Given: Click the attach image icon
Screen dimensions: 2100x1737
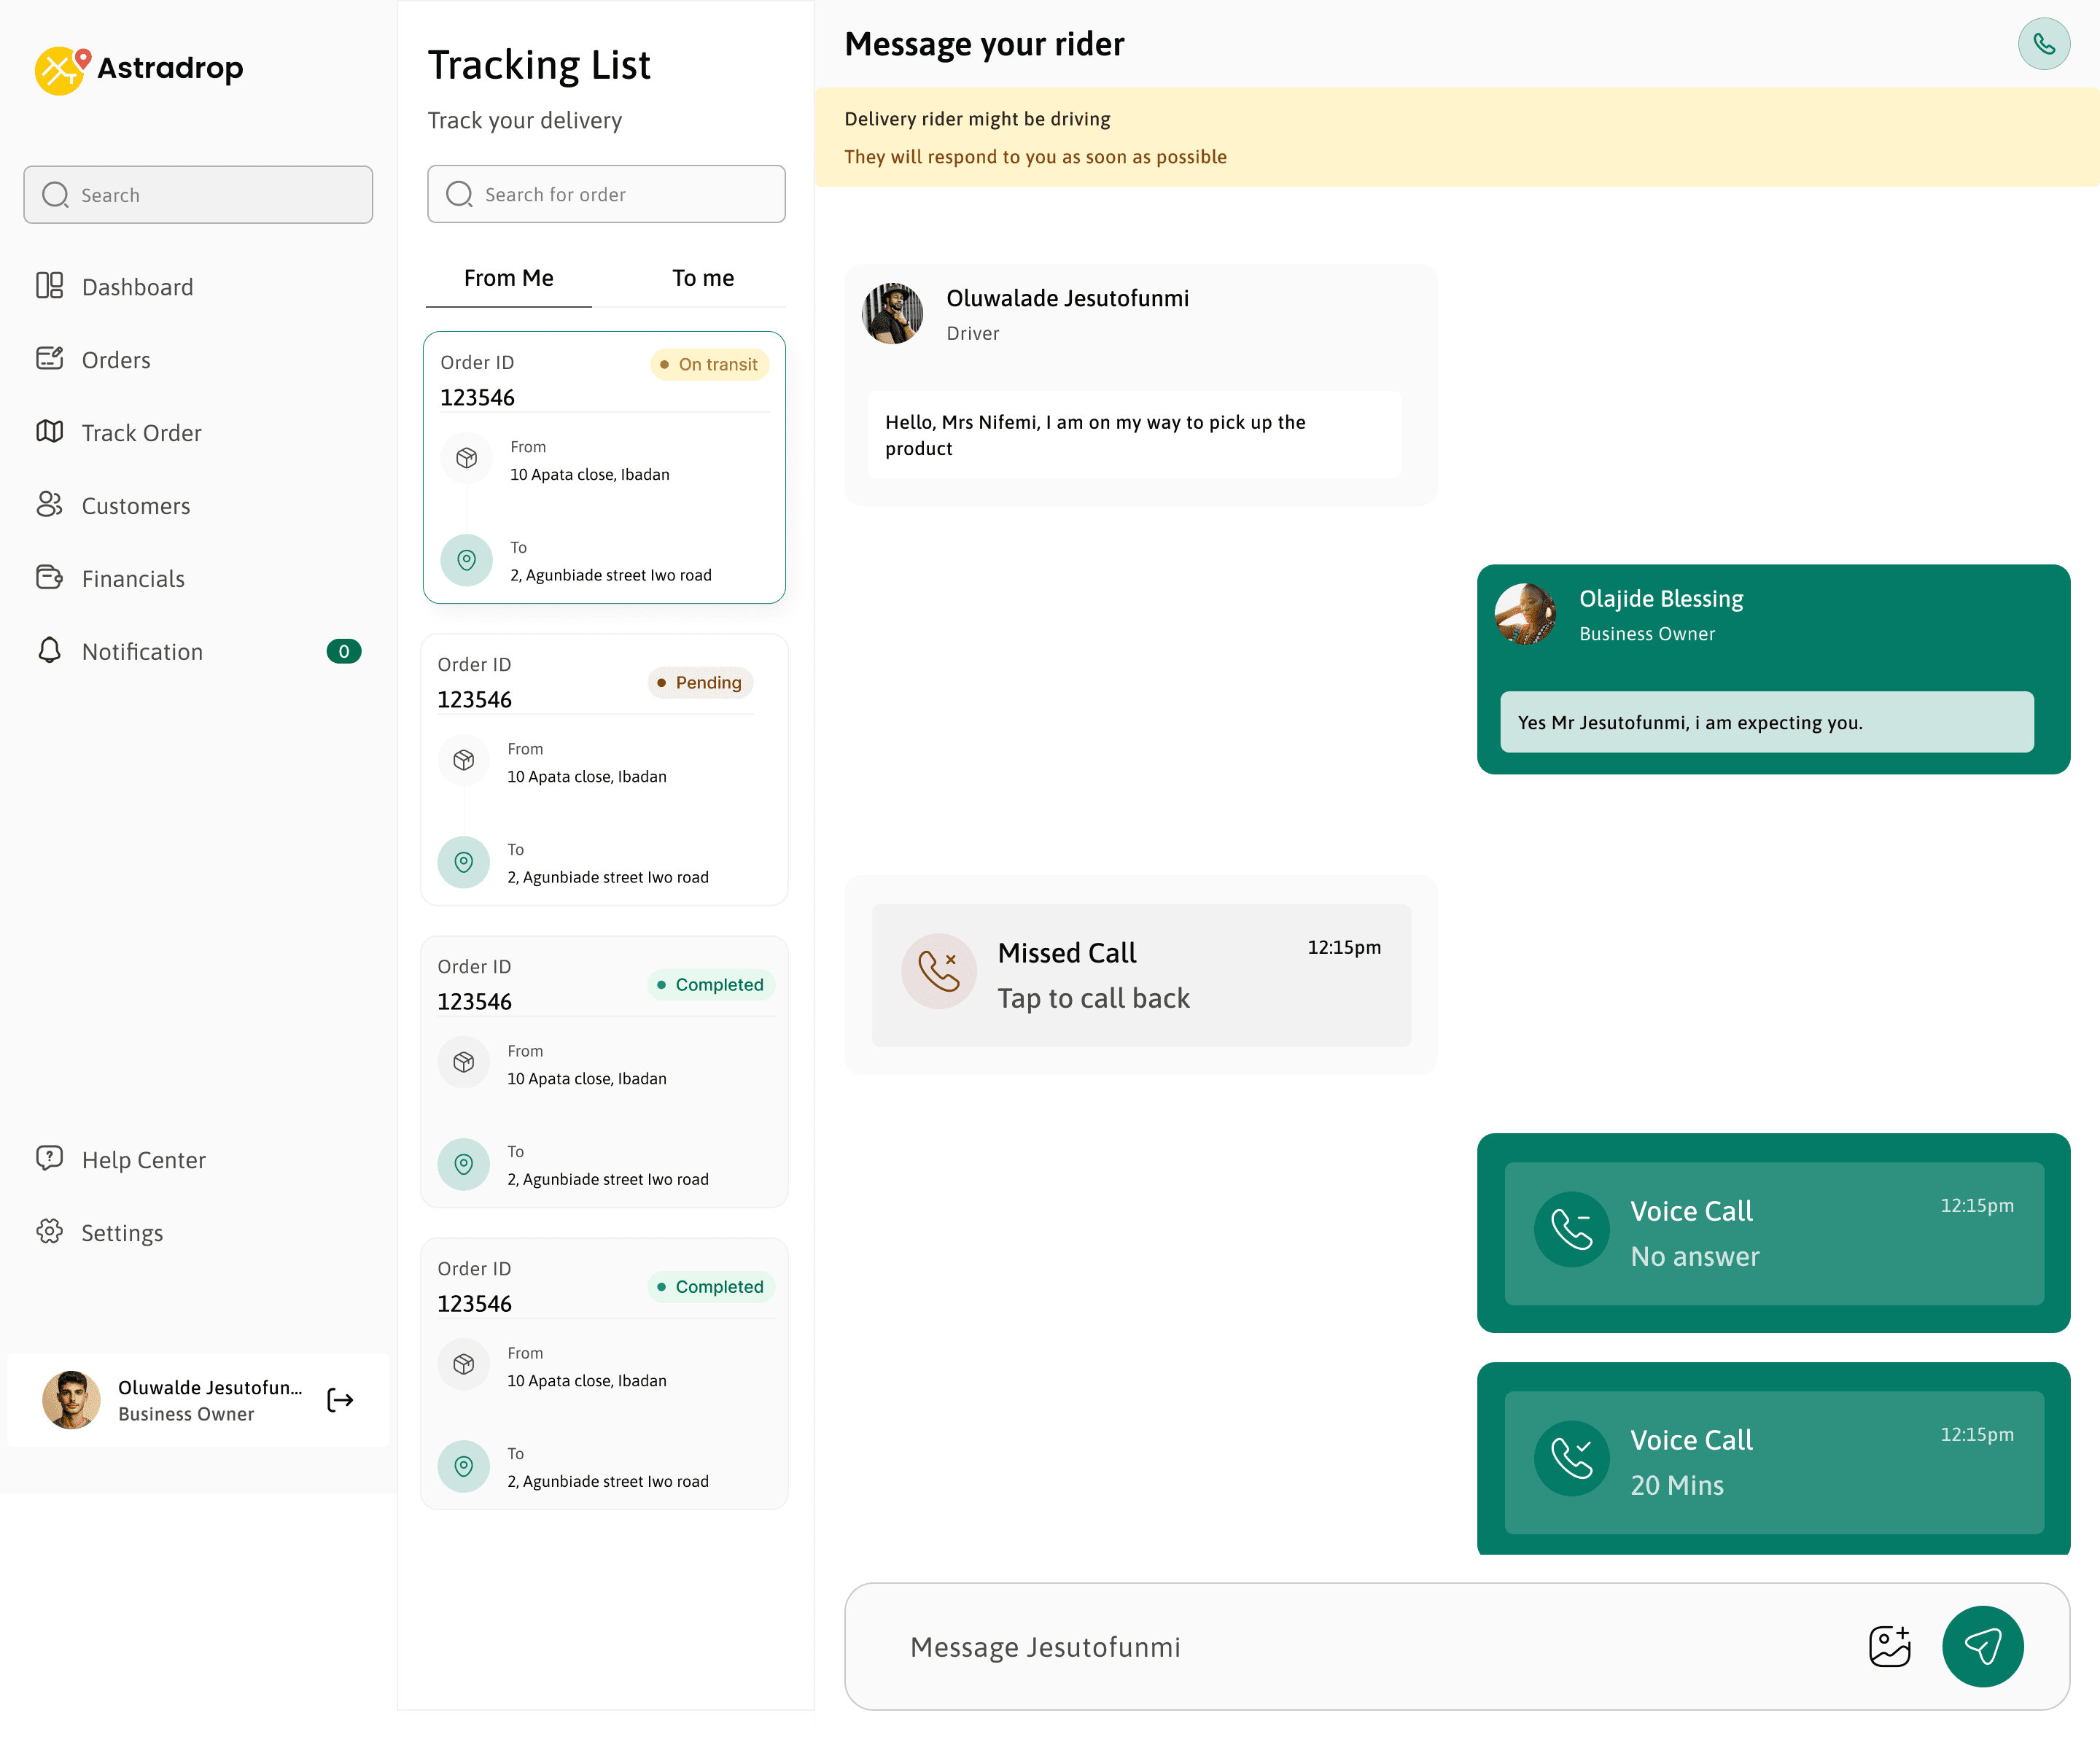Looking at the screenshot, I should (1889, 1646).
